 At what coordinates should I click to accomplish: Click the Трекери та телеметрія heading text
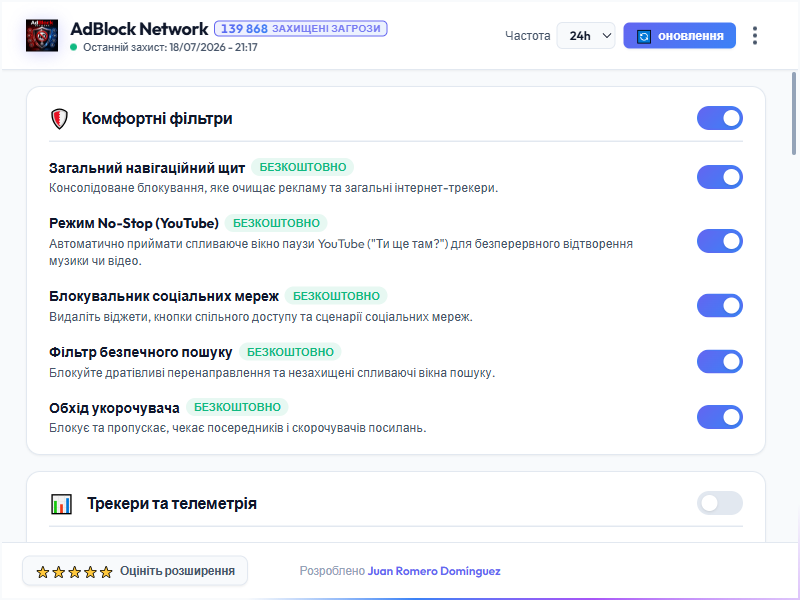click(172, 504)
